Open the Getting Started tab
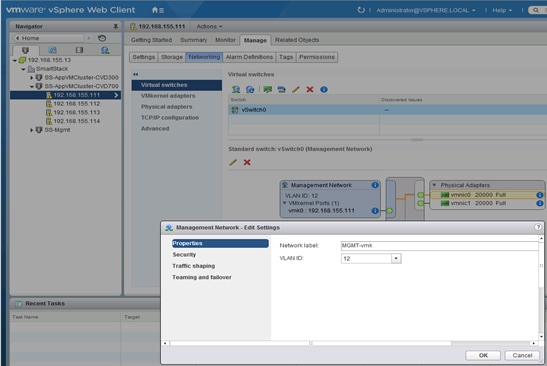 pyautogui.click(x=151, y=40)
